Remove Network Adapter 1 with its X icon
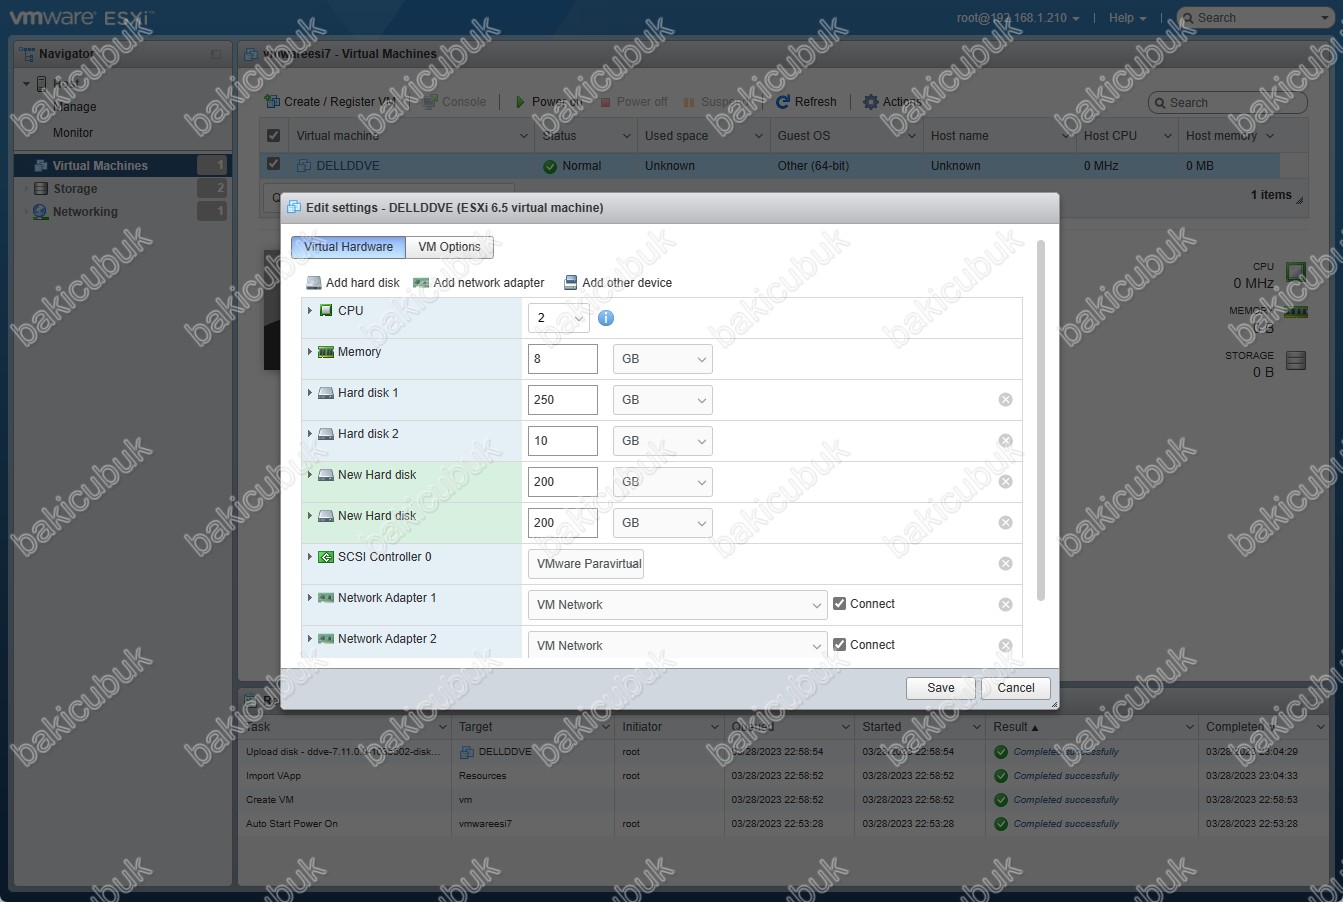The width and height of the screenshot is (1343, 902). (1005, 605)
